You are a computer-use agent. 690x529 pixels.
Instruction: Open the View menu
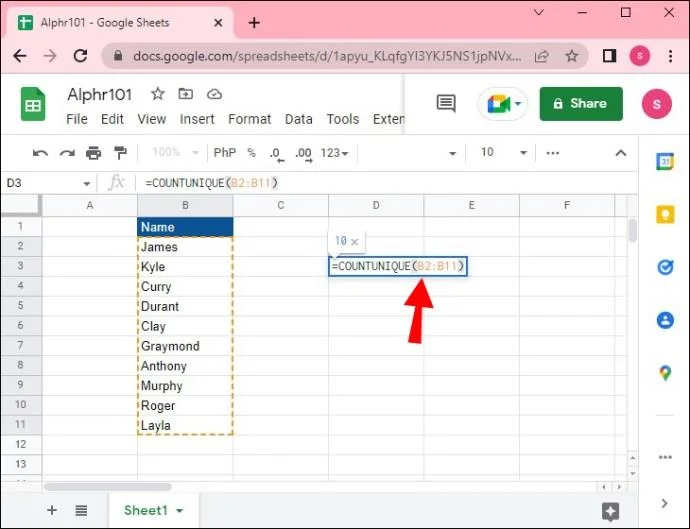tap(152, 119)
